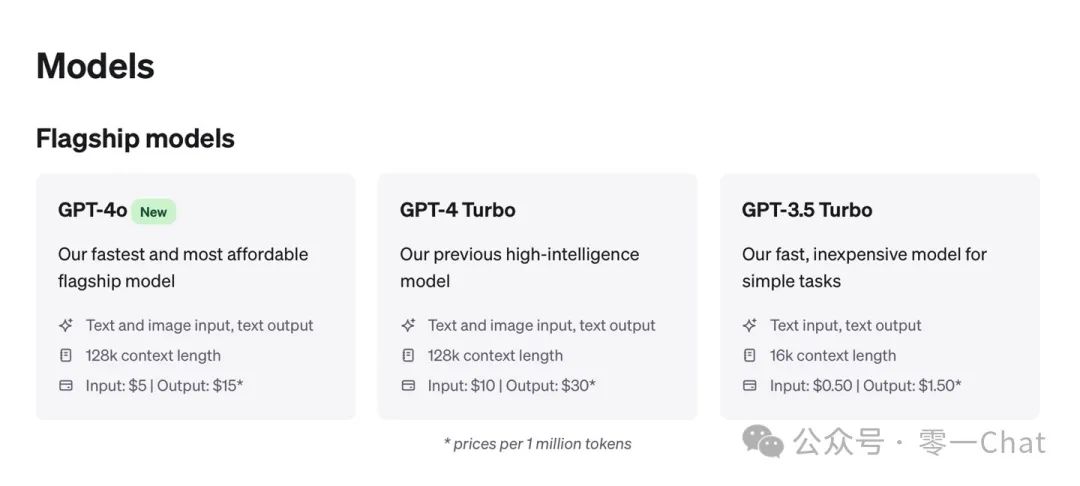Viewport: 1080px width, 486px height.
Task: Open the GPT-3.5 Turbo model title
Action: [x=806, y=210]
